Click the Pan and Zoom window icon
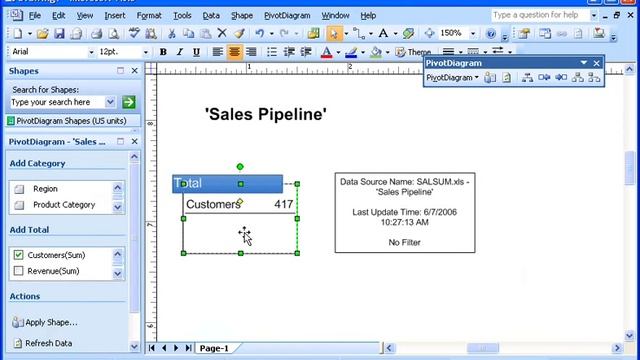Viewport: 640px width, 360px height. [429, 33]
